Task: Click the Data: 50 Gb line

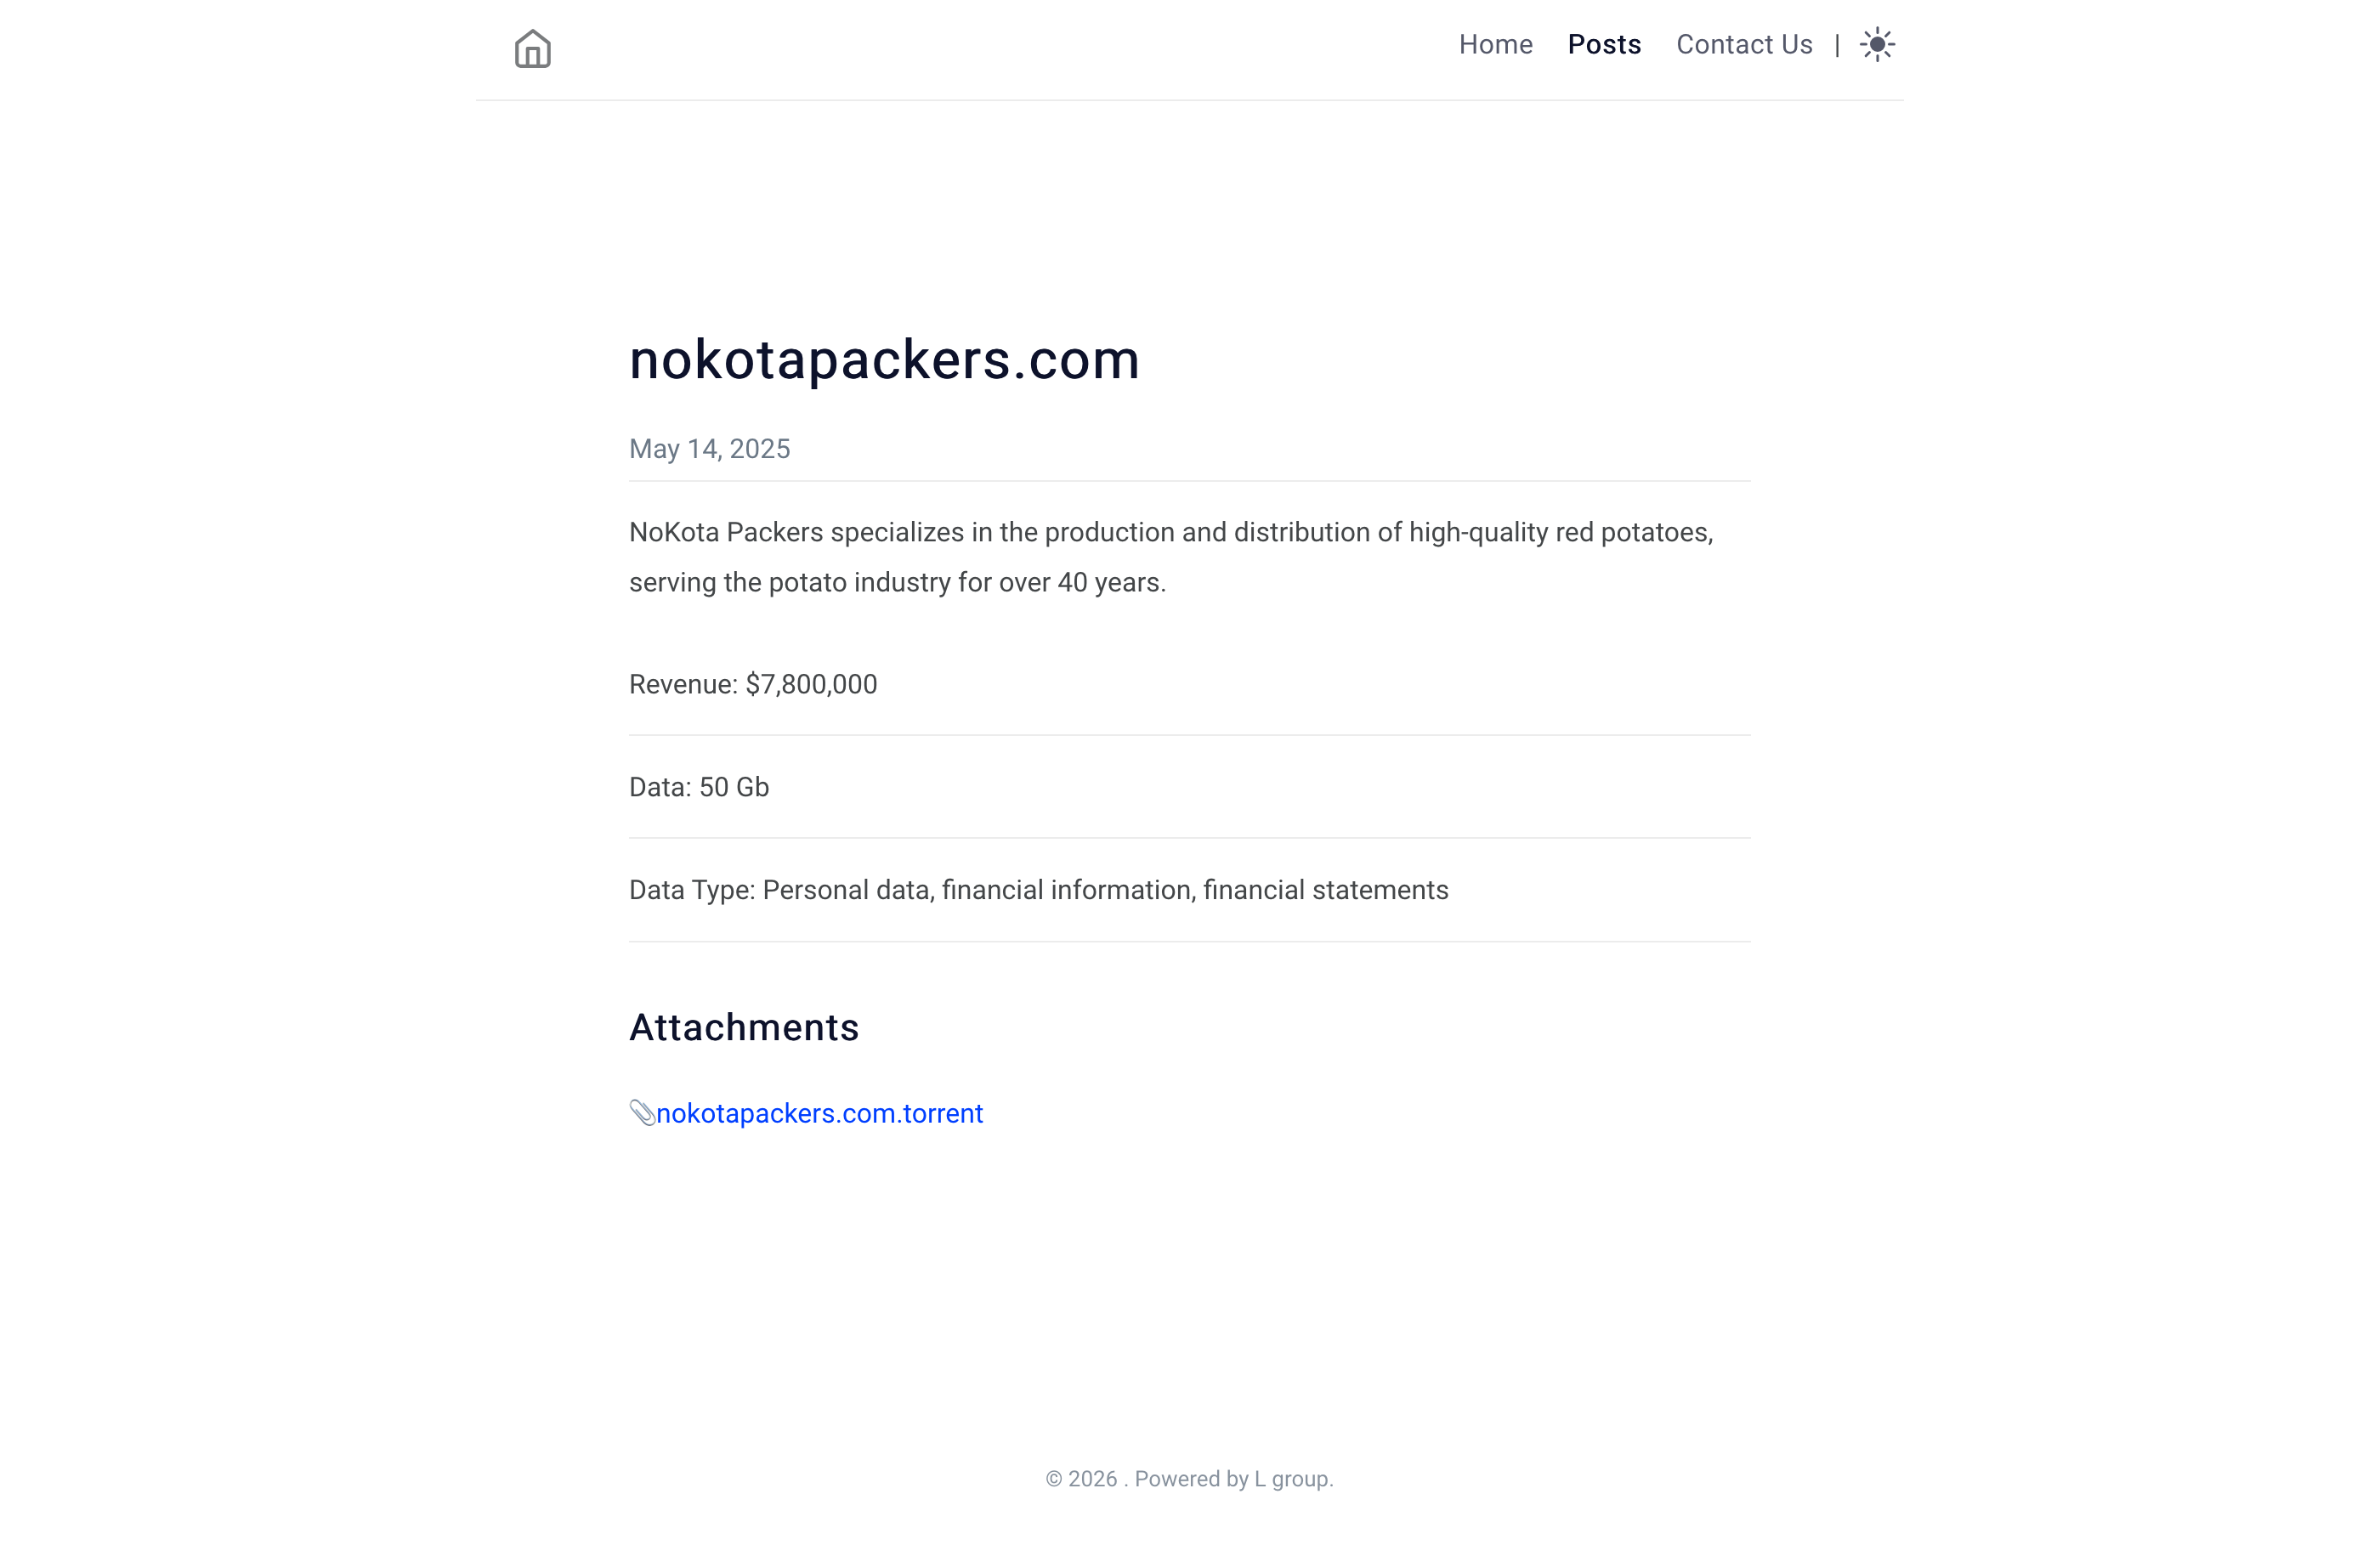Action: pyautogui.click(x=699, y=787)
